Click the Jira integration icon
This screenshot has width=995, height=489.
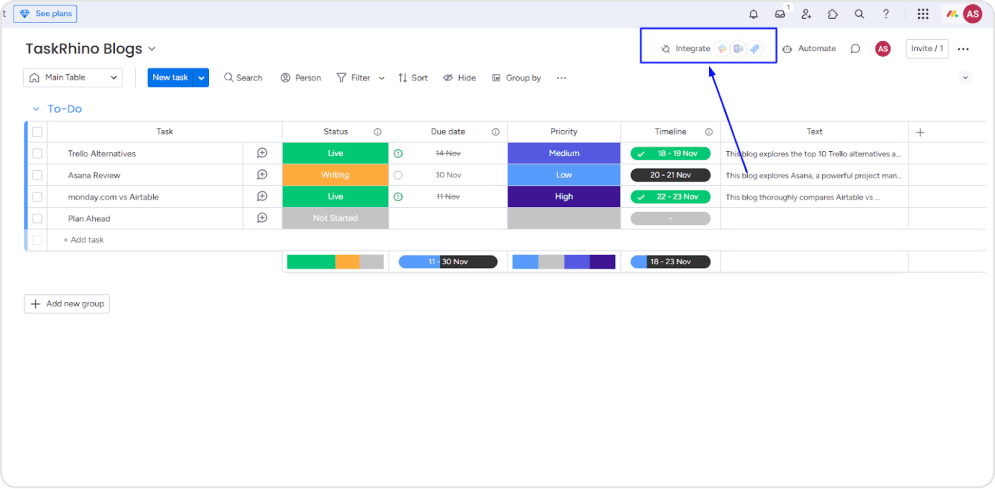pyautogui.click(x=754, y=48)
